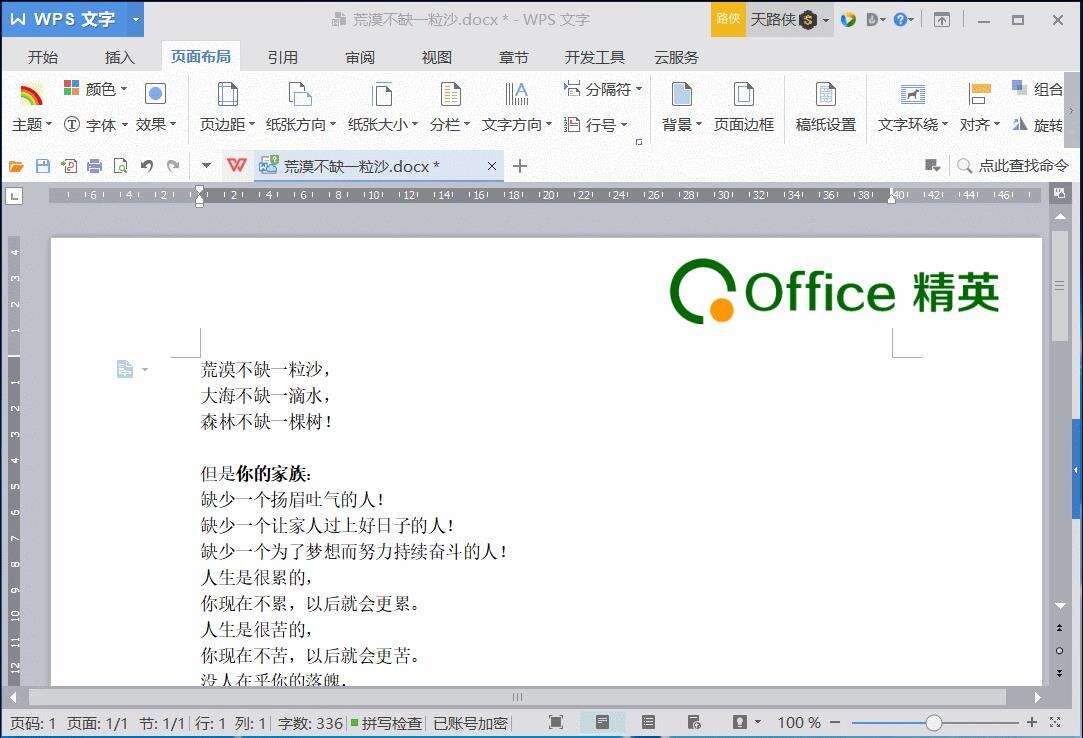This screenshot has height=738, width=1083.
Task: Open 稿纸设置 manuscript paper settings
Action: [825, 107]
